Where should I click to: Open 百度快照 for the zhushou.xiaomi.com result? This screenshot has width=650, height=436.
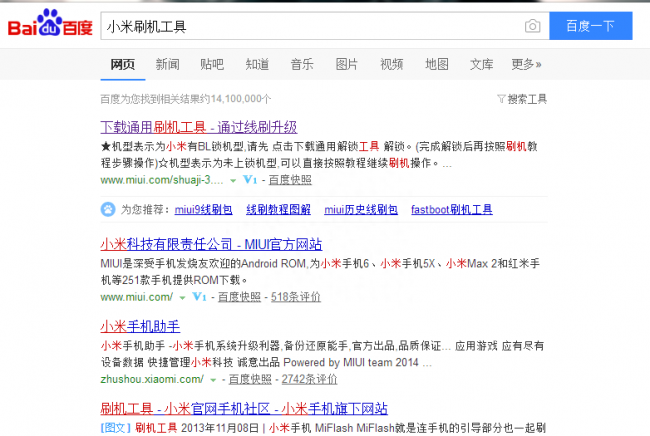pyautogui.click(x=250, y=379)
